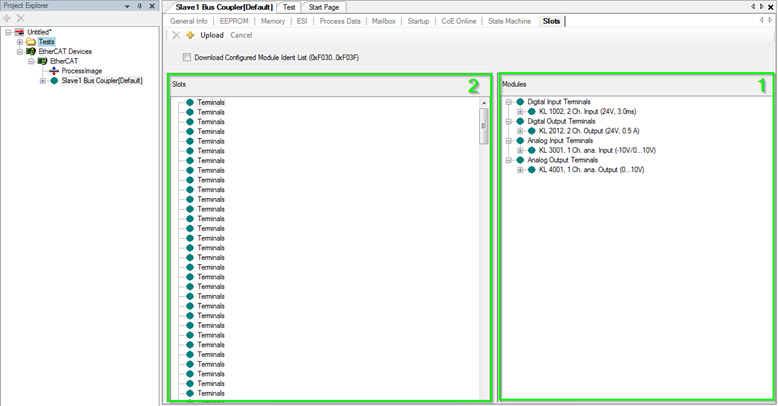Expand the KL 1002 module entry

520,112
